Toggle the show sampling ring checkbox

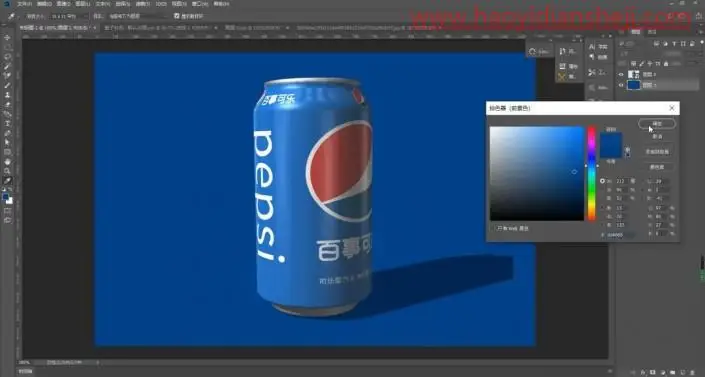(176, 16)
